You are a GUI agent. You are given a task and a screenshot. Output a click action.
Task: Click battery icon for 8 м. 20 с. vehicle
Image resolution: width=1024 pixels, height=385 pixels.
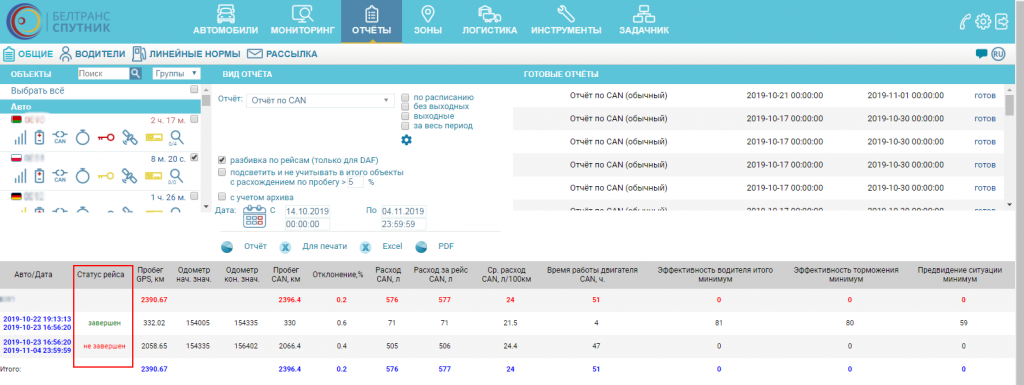click(x=40, y=176)
